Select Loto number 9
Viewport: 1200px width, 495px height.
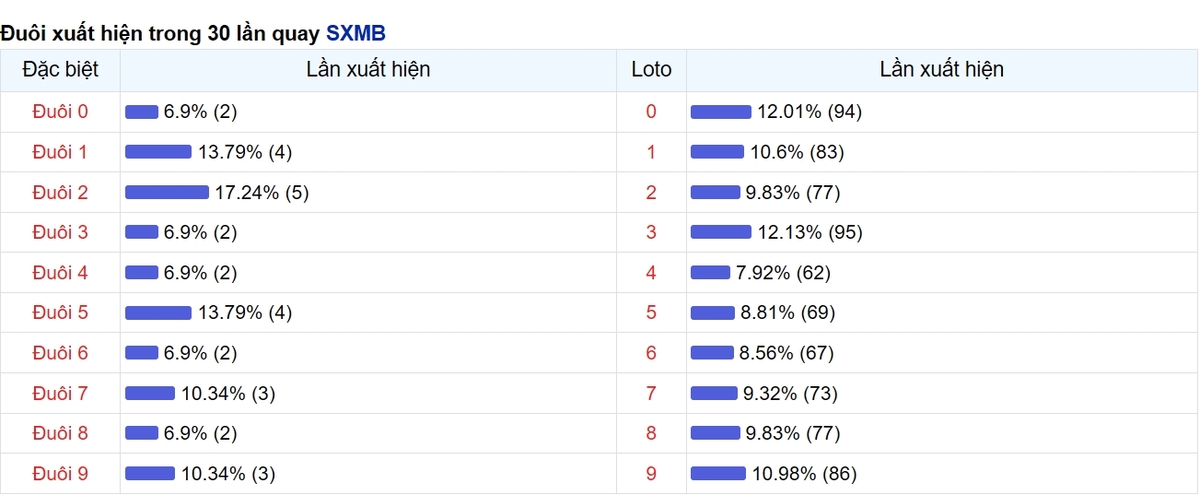pyautogui.click(x=652, y=473)
